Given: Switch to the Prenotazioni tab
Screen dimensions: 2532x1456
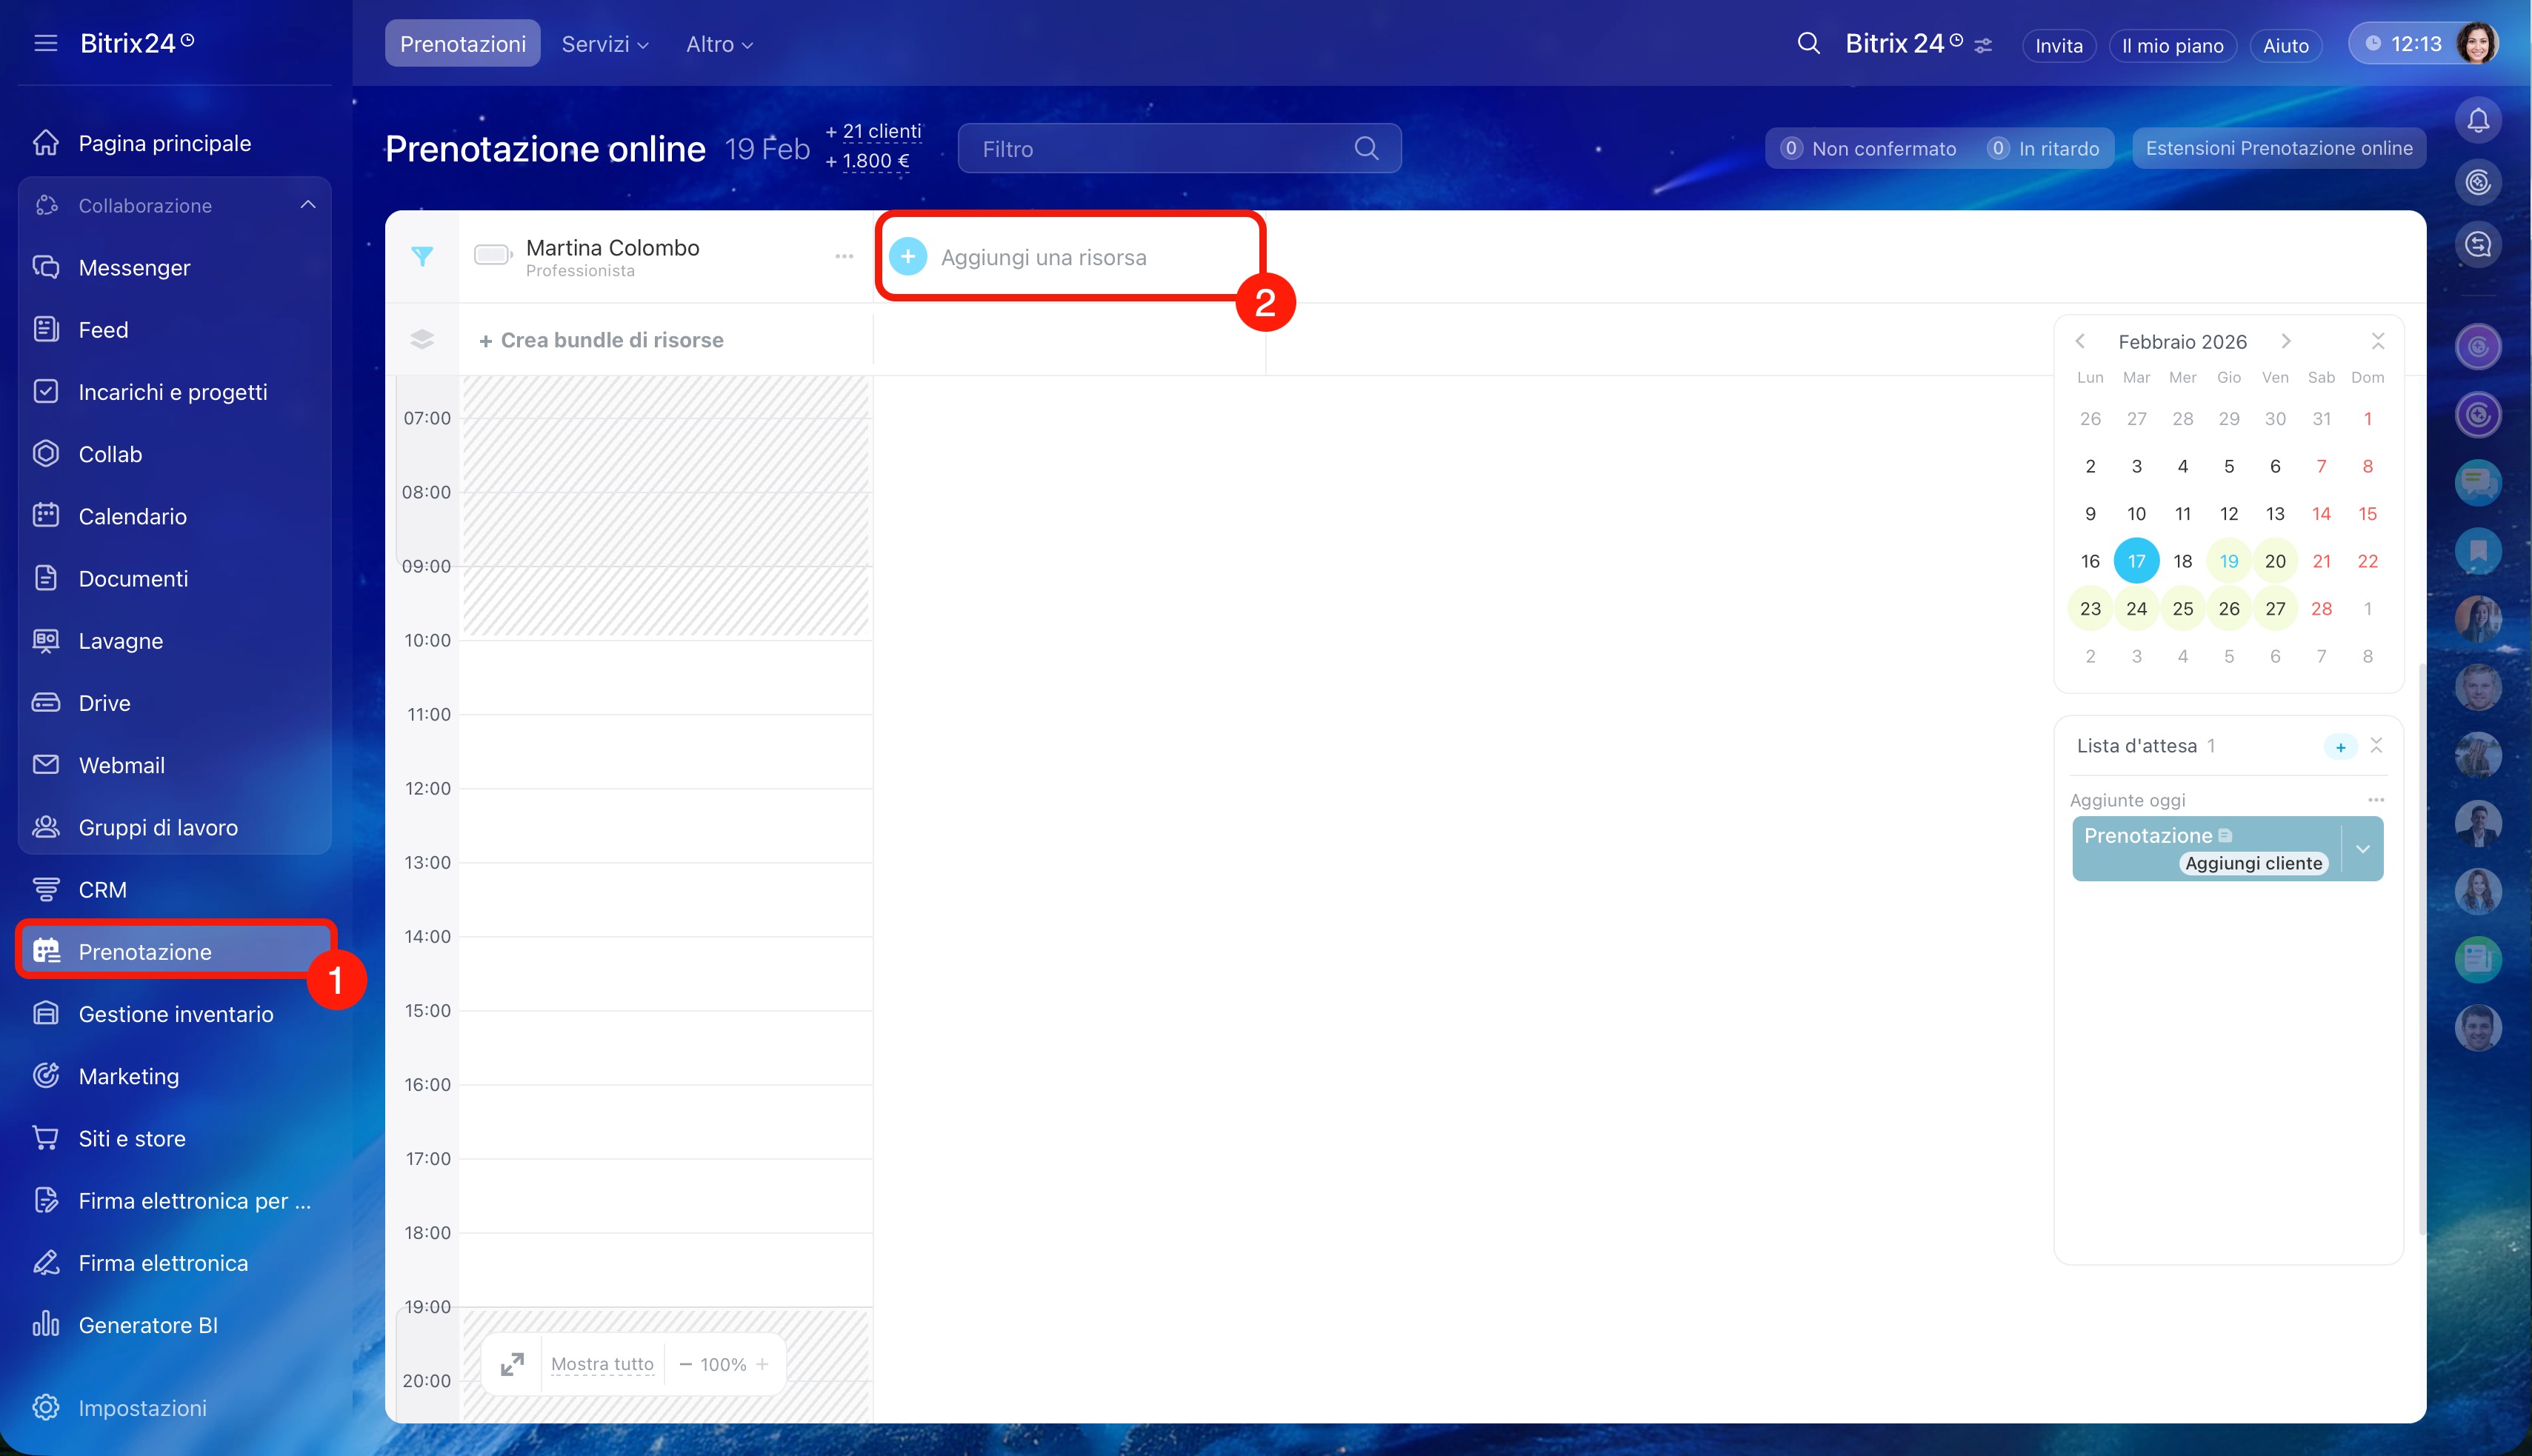Looking at the screenshot, I should coord(462,44).
